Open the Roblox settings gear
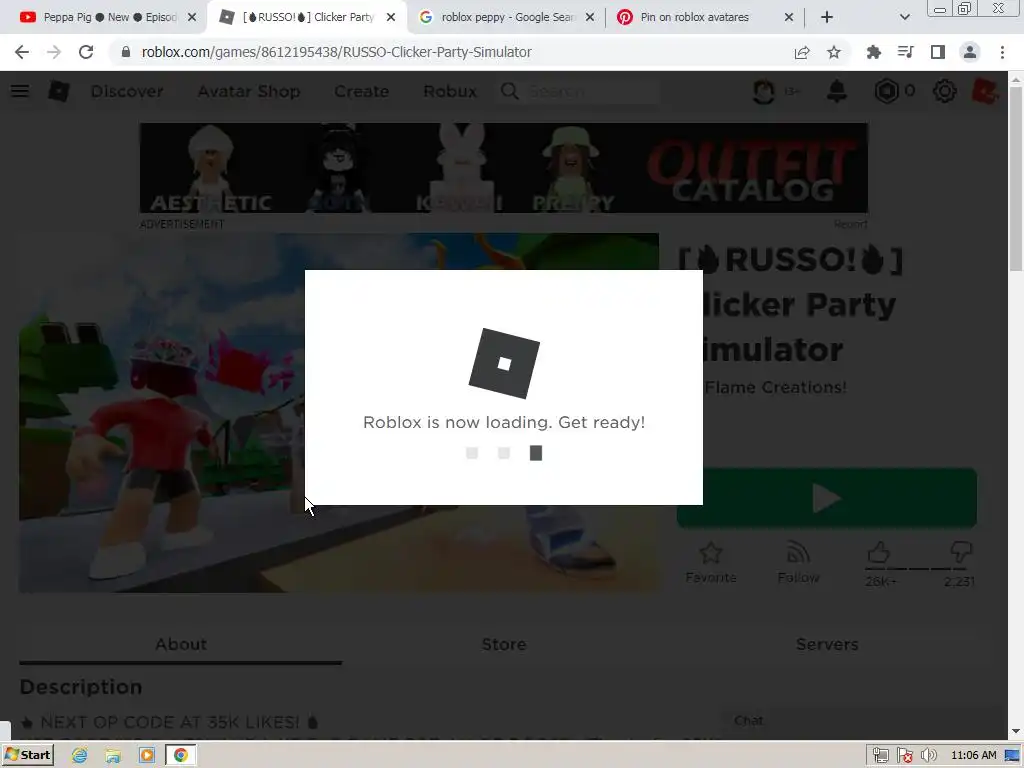This screenshot has height=768, width=1024. pos(944,91)
